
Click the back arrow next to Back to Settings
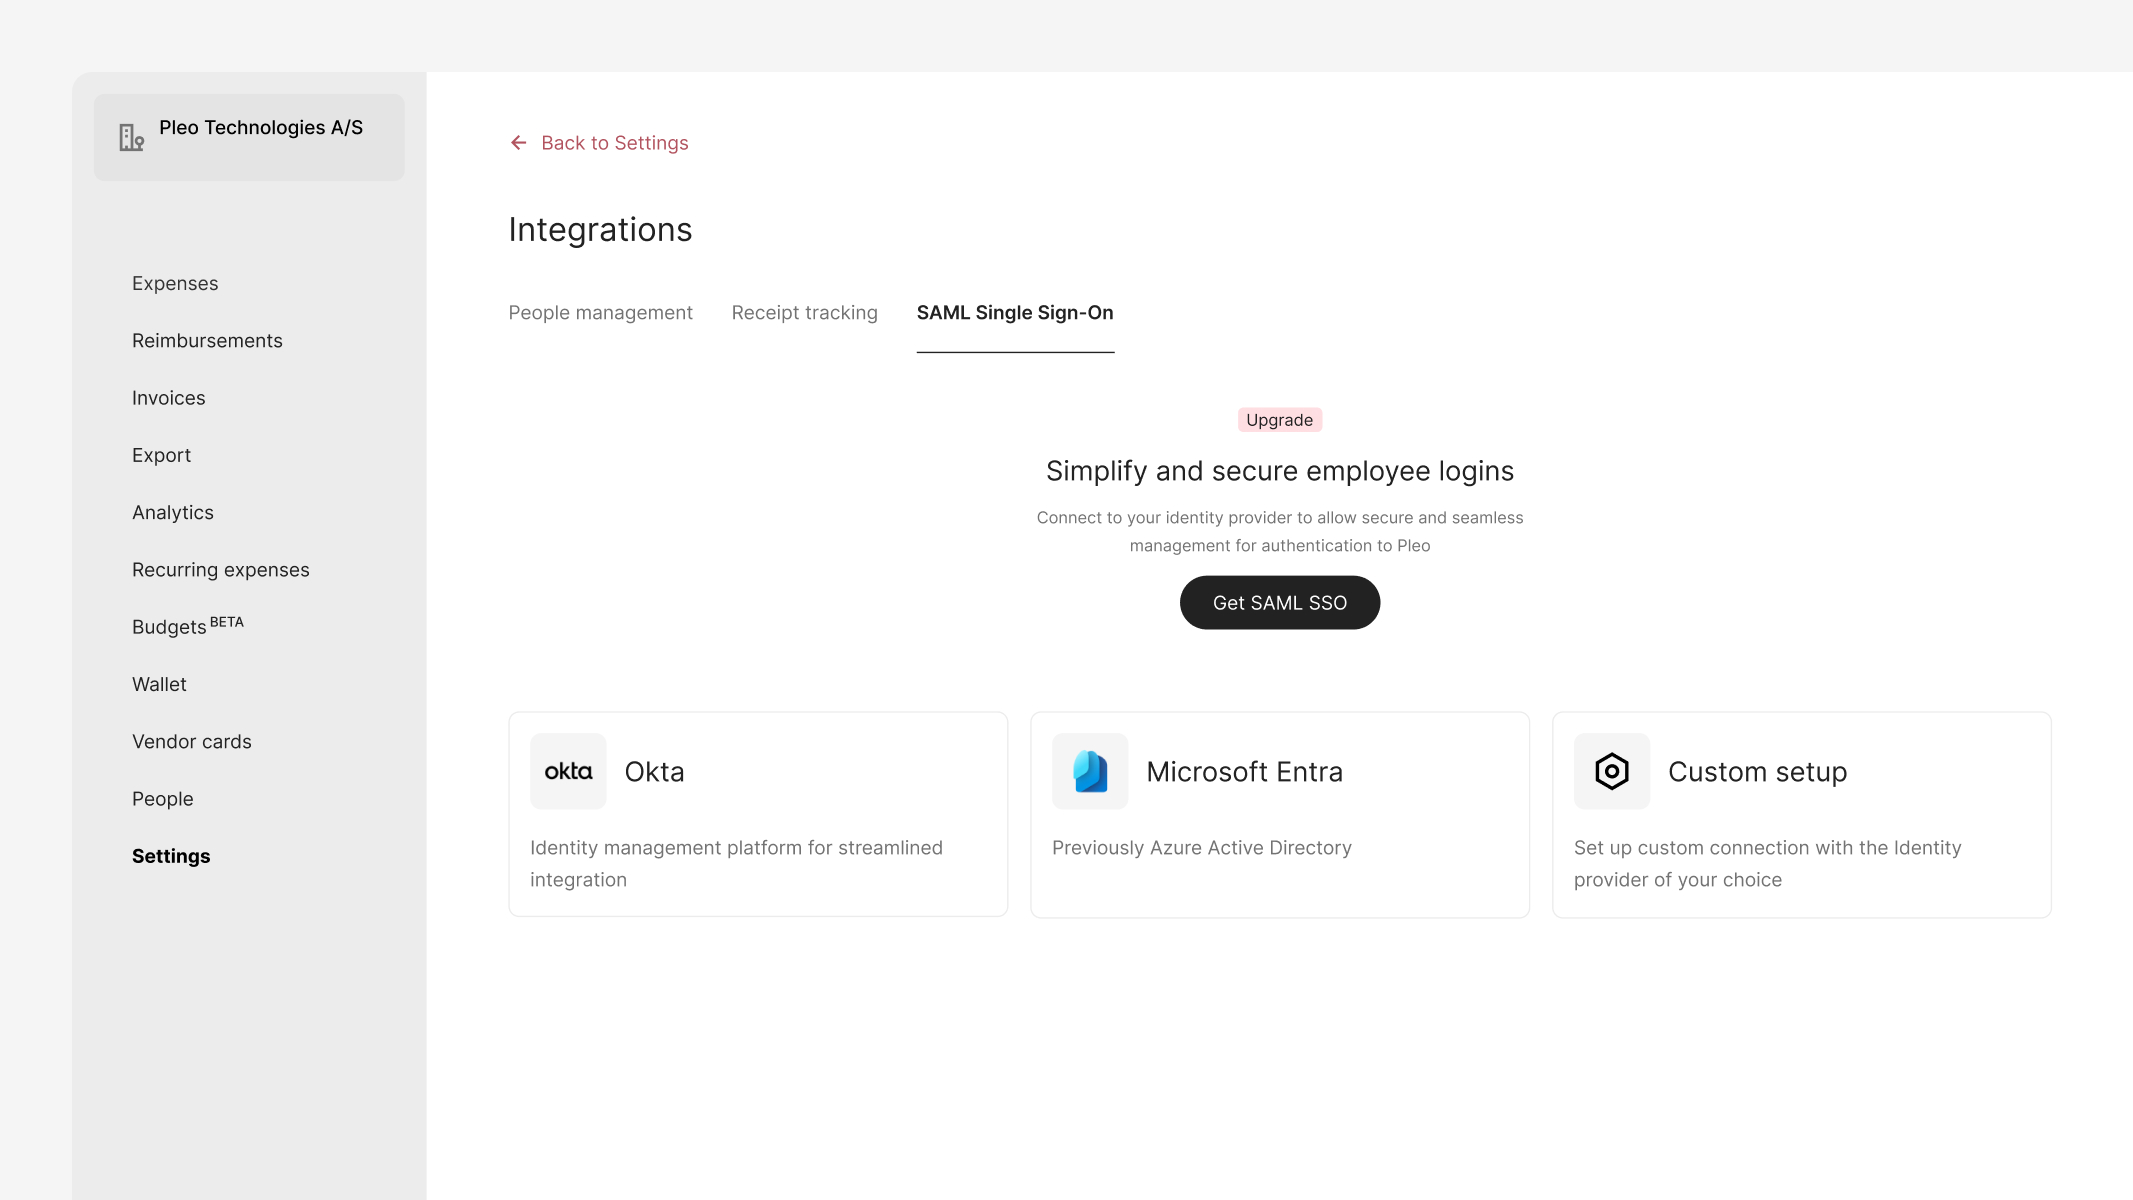(x=517, y=143)
